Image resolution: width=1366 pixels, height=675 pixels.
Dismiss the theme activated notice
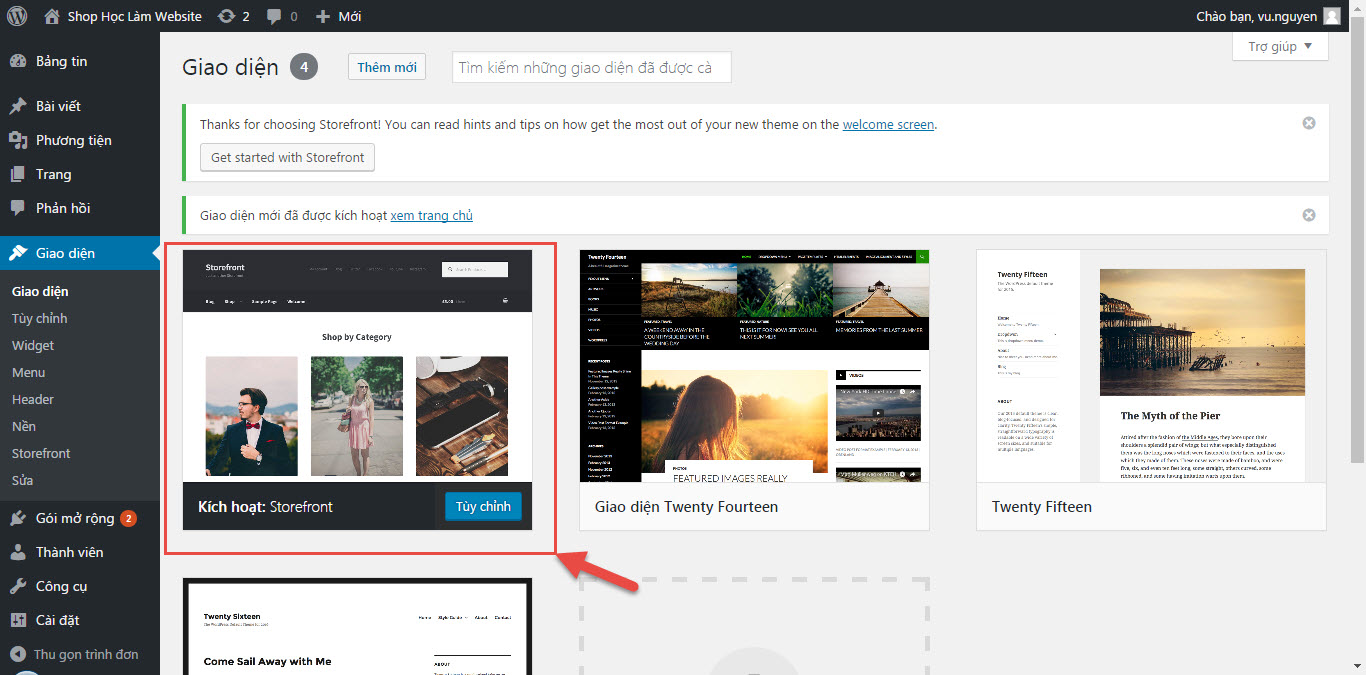tap(1309, 215)
